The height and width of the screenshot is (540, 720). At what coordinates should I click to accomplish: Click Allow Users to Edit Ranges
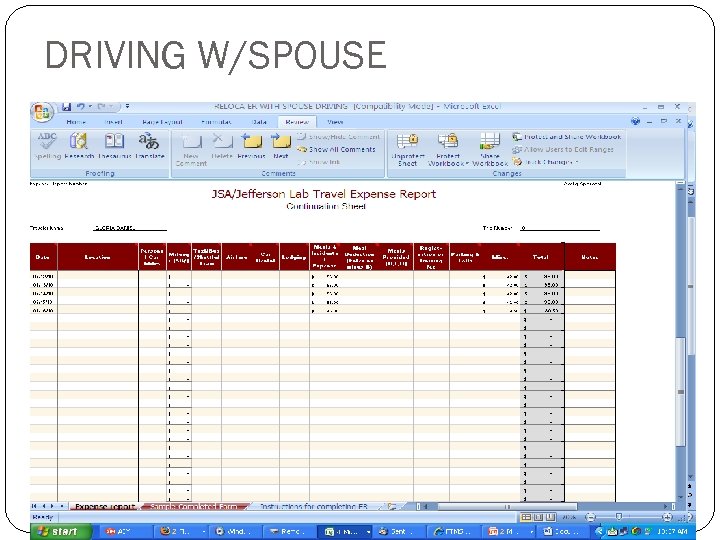pyautogui.click(x=563, y=149)
